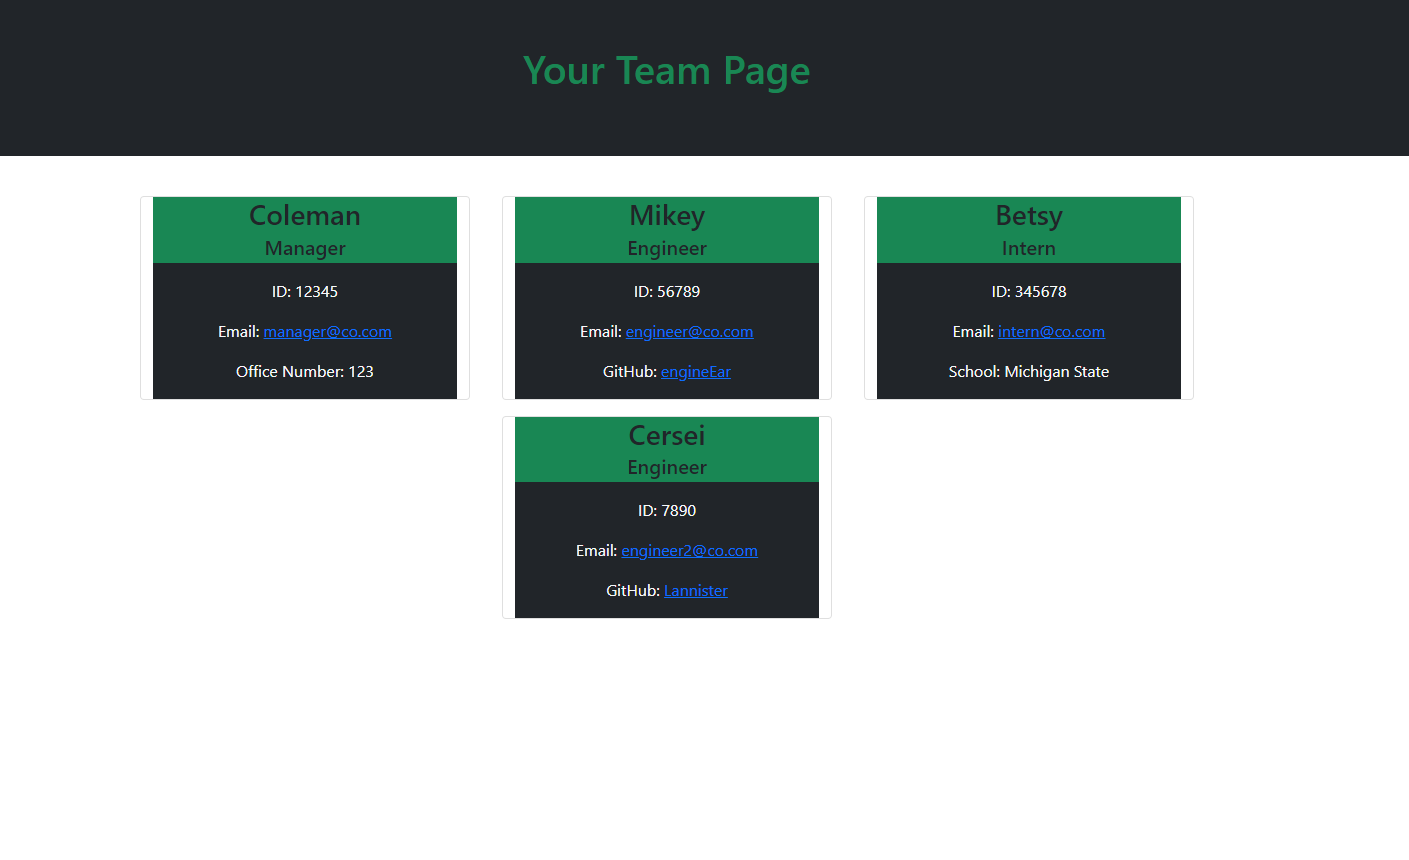This screenshot has width=1409, height=860.
Task: Click Betsy's ID 345678 text
Action: click(x=1028, y=291)
